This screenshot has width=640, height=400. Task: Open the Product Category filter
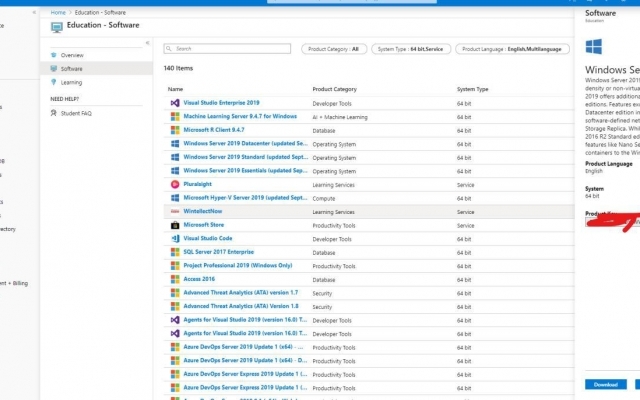click(334, 49)
